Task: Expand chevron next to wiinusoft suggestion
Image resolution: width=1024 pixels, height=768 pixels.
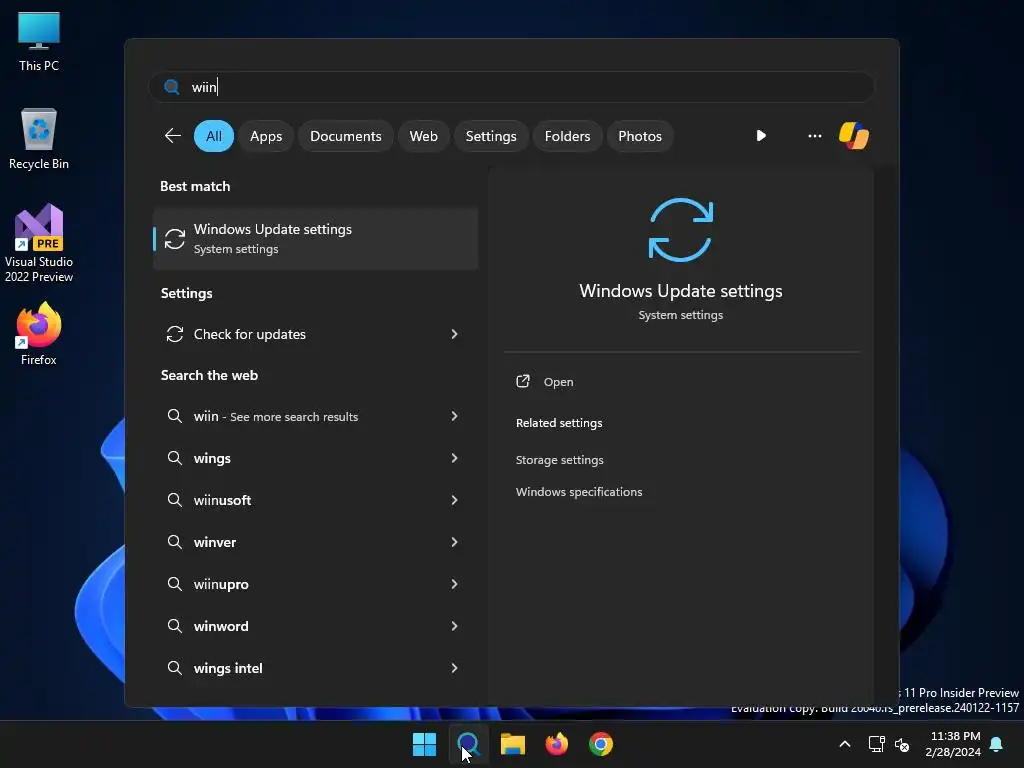Action: pyautogui.click(x=455, y=500)
